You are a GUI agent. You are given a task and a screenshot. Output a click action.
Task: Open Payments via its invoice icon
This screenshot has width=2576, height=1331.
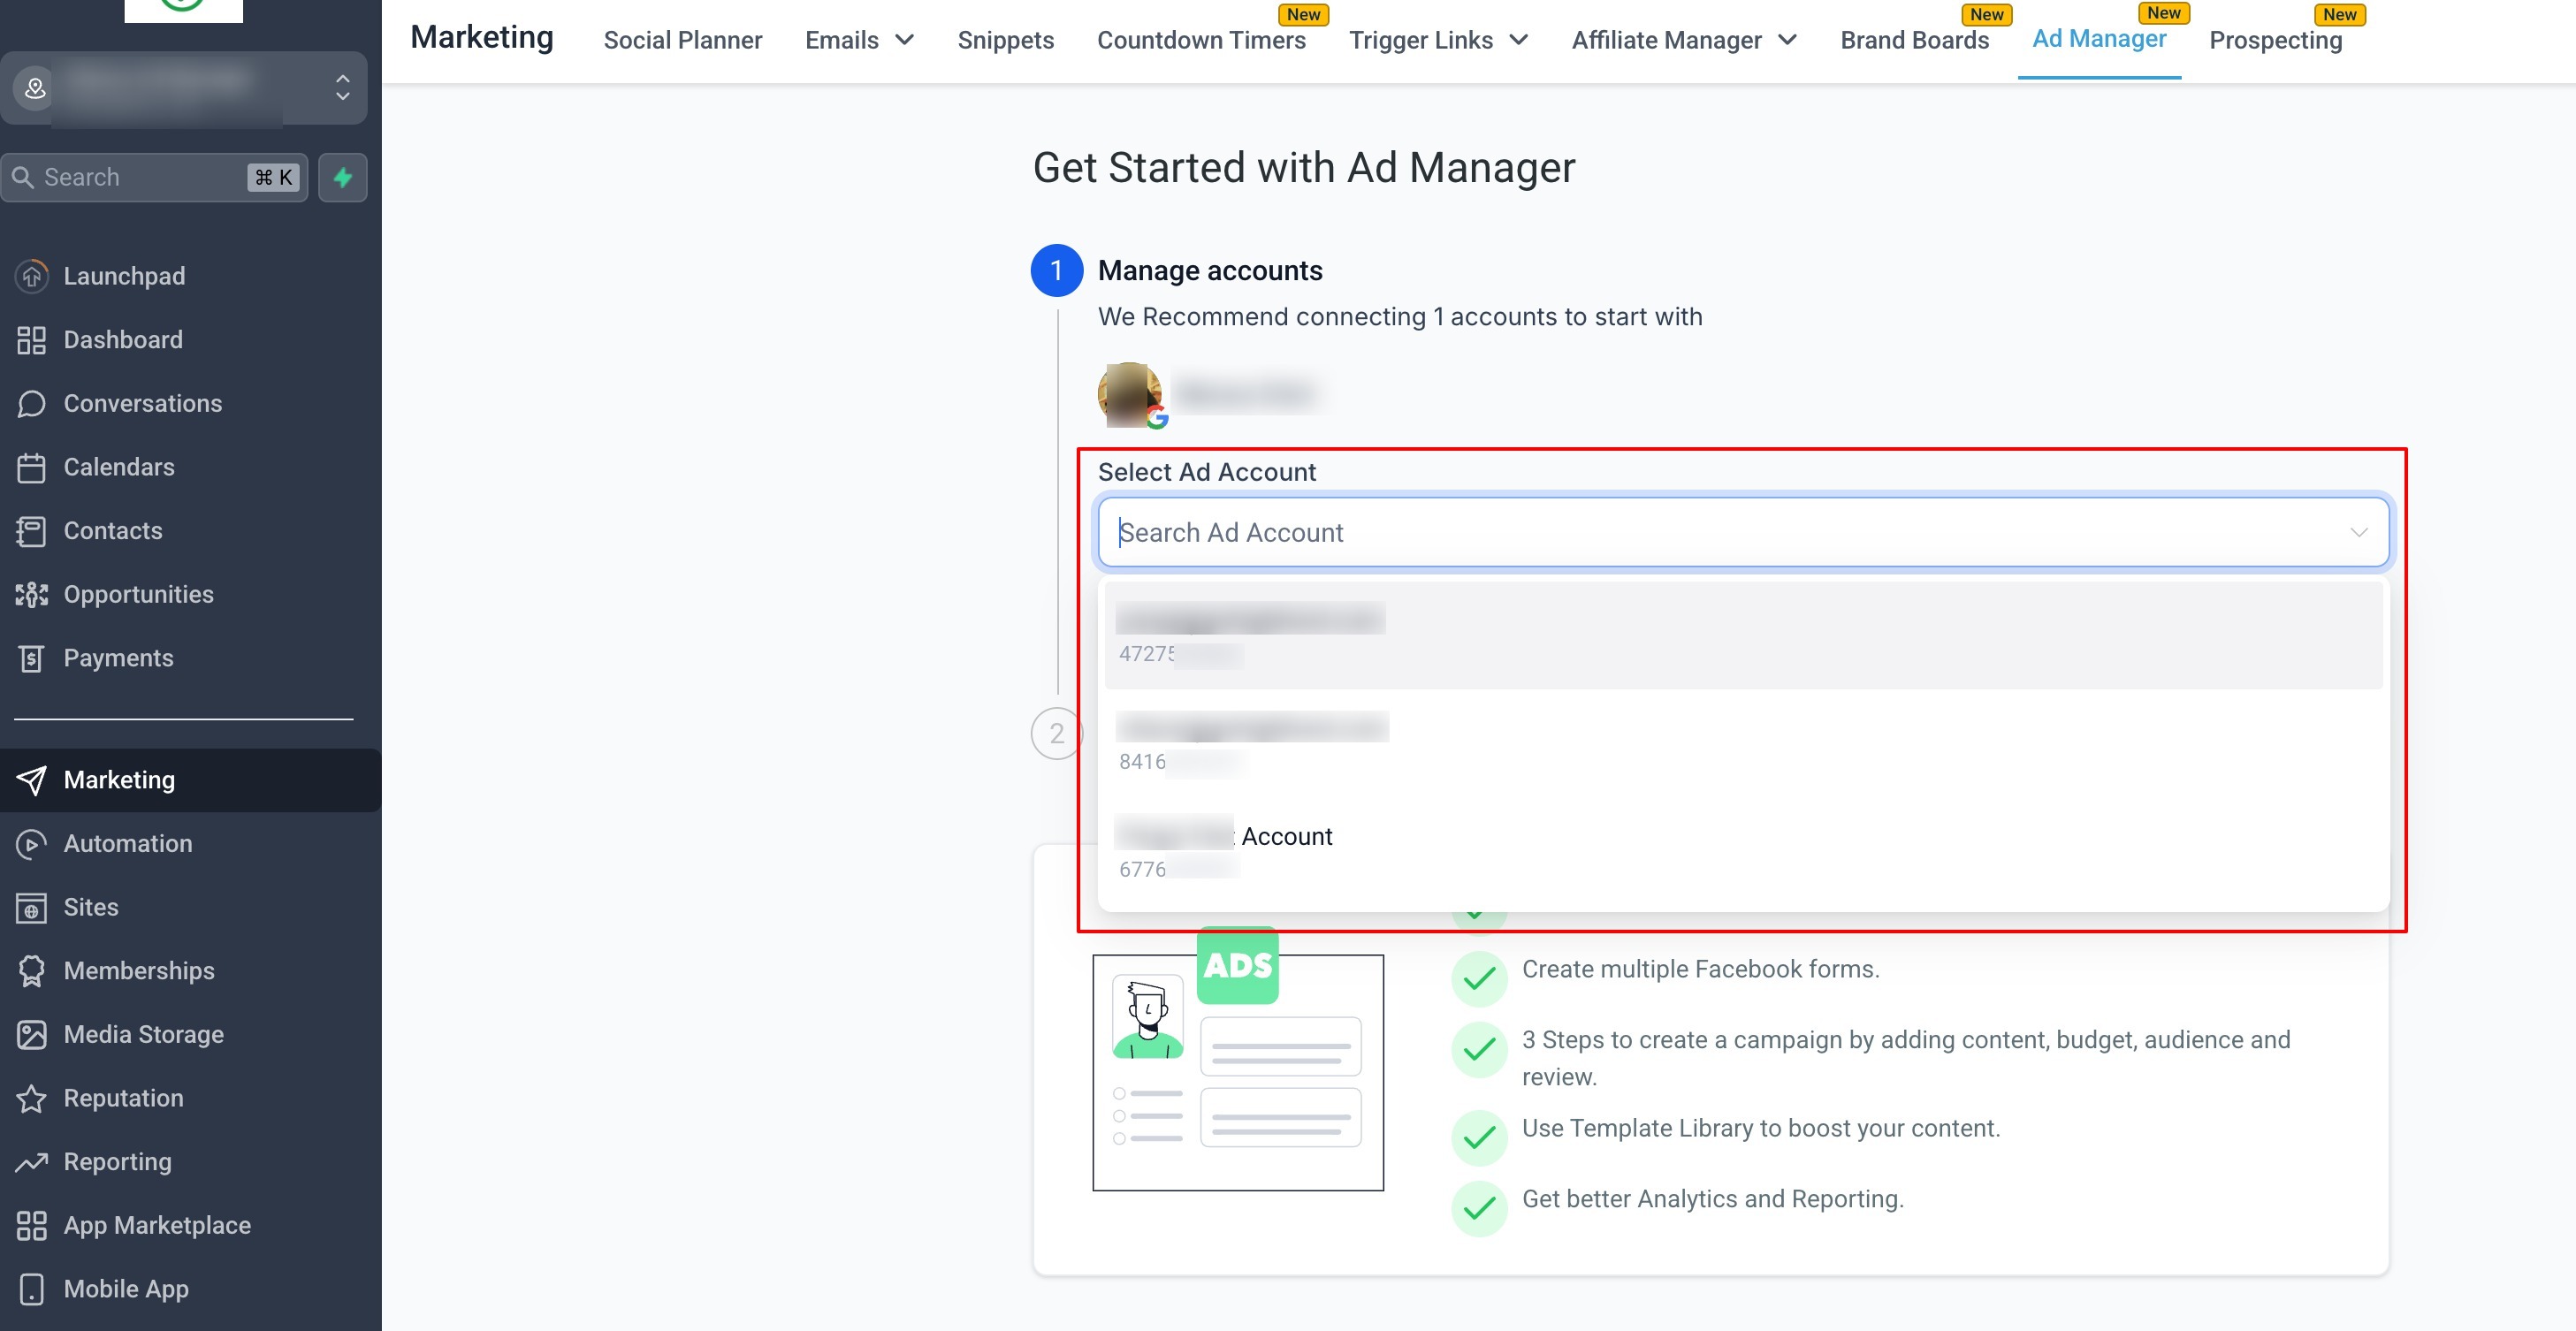[x=31, y=658]
